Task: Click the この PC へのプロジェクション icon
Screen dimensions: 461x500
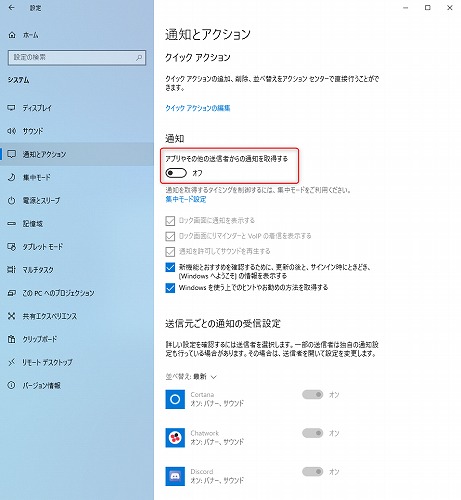Action: 11,293
